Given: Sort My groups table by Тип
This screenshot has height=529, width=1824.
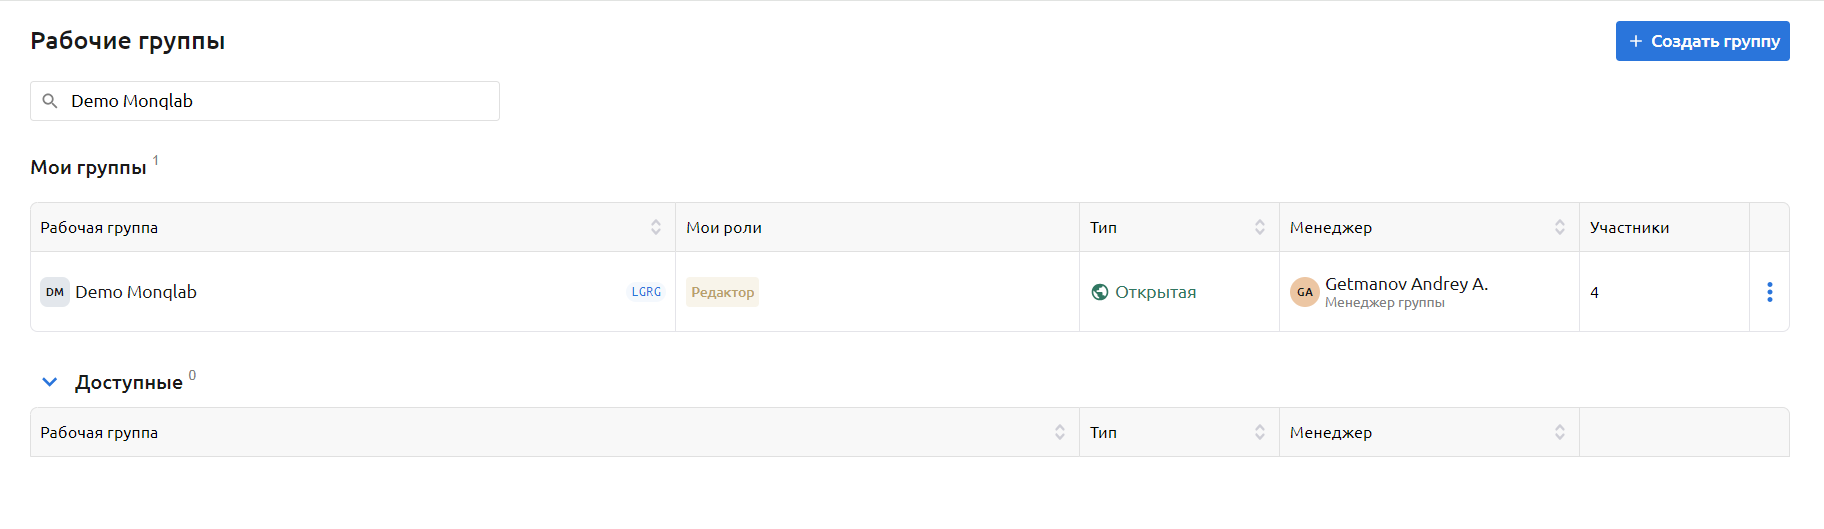Looking at the screenshot, I should click(1260, 227).
